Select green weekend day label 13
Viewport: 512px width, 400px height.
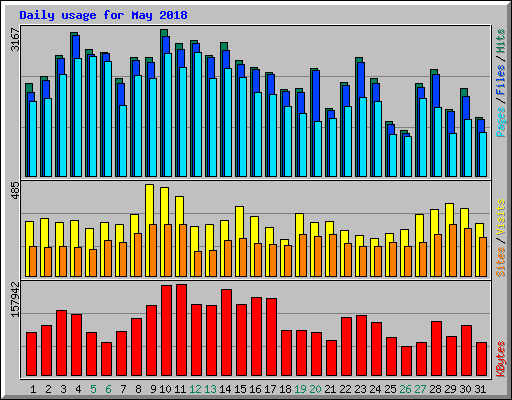(210, 389)
